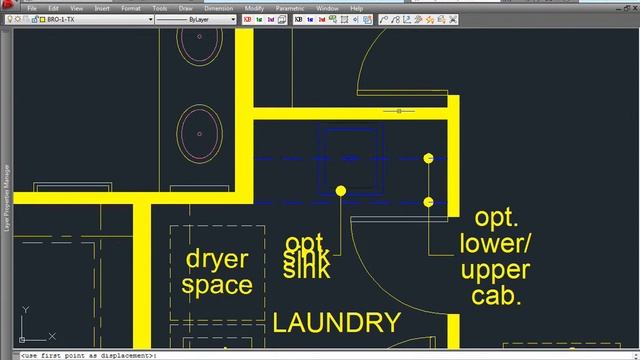Click the first curve icon in the rightmost toolbar

point(384,19)
